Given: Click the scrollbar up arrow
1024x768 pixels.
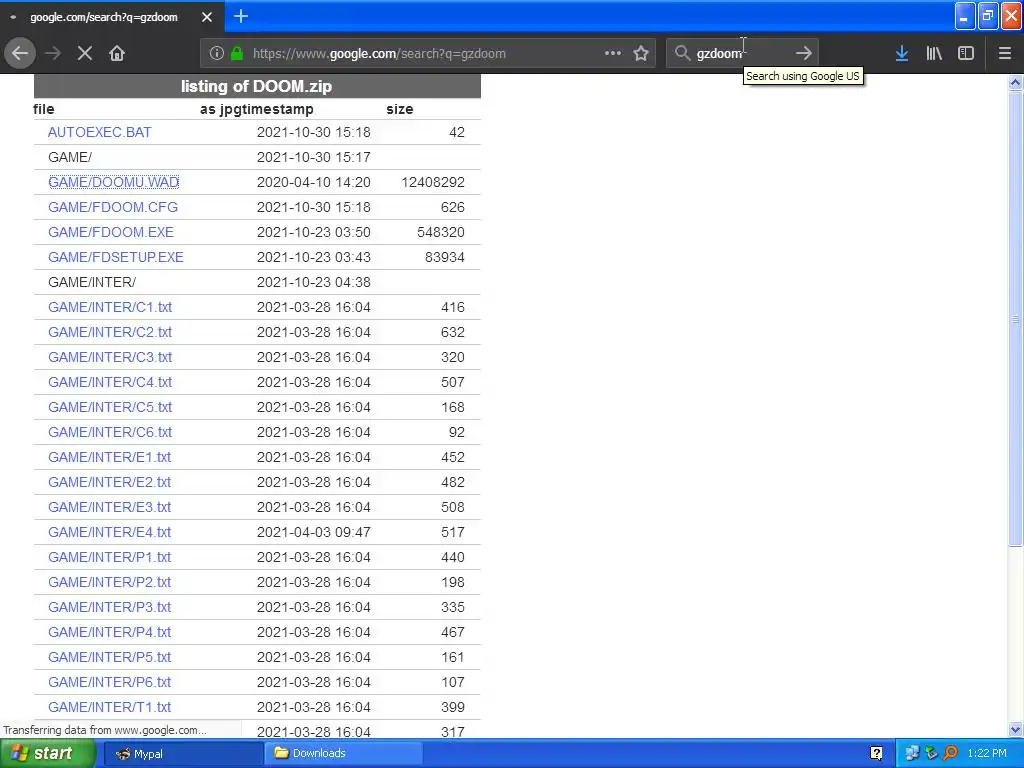Looking at the screenshot, I should point(1015,82).
